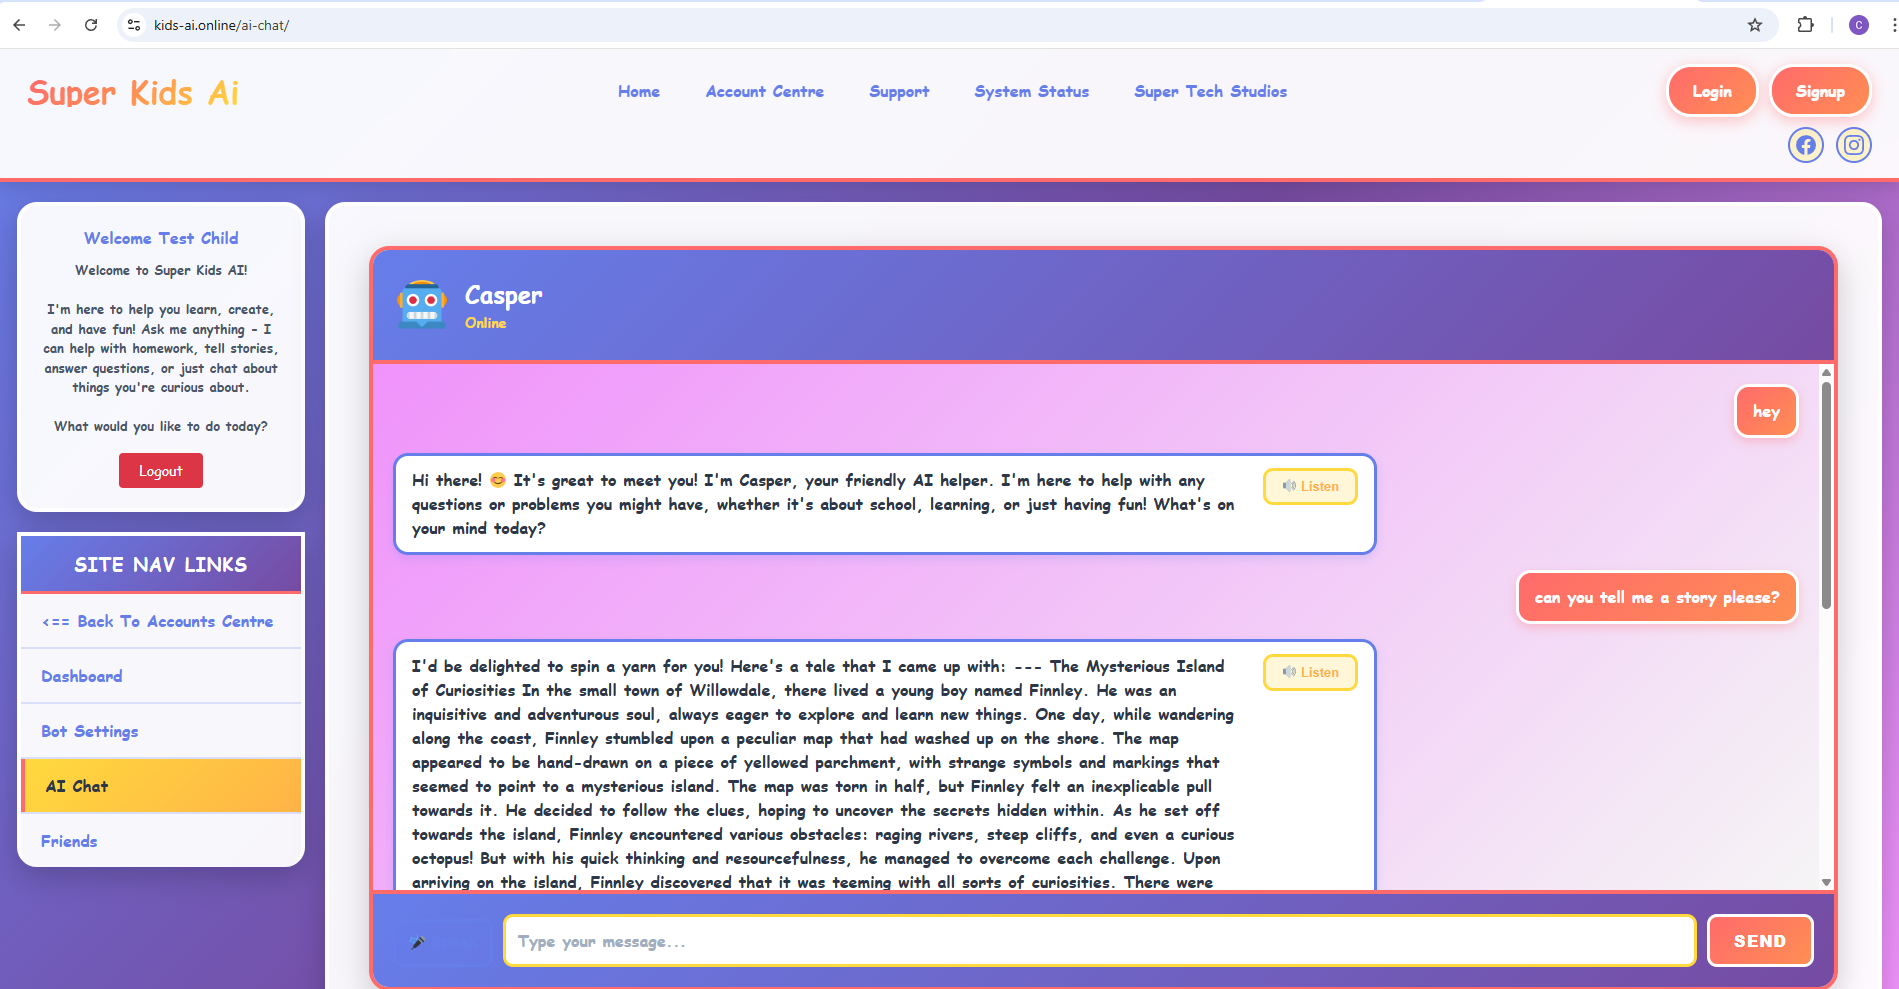
Task: Click the message input field
Action: (x=1100, y=941)
